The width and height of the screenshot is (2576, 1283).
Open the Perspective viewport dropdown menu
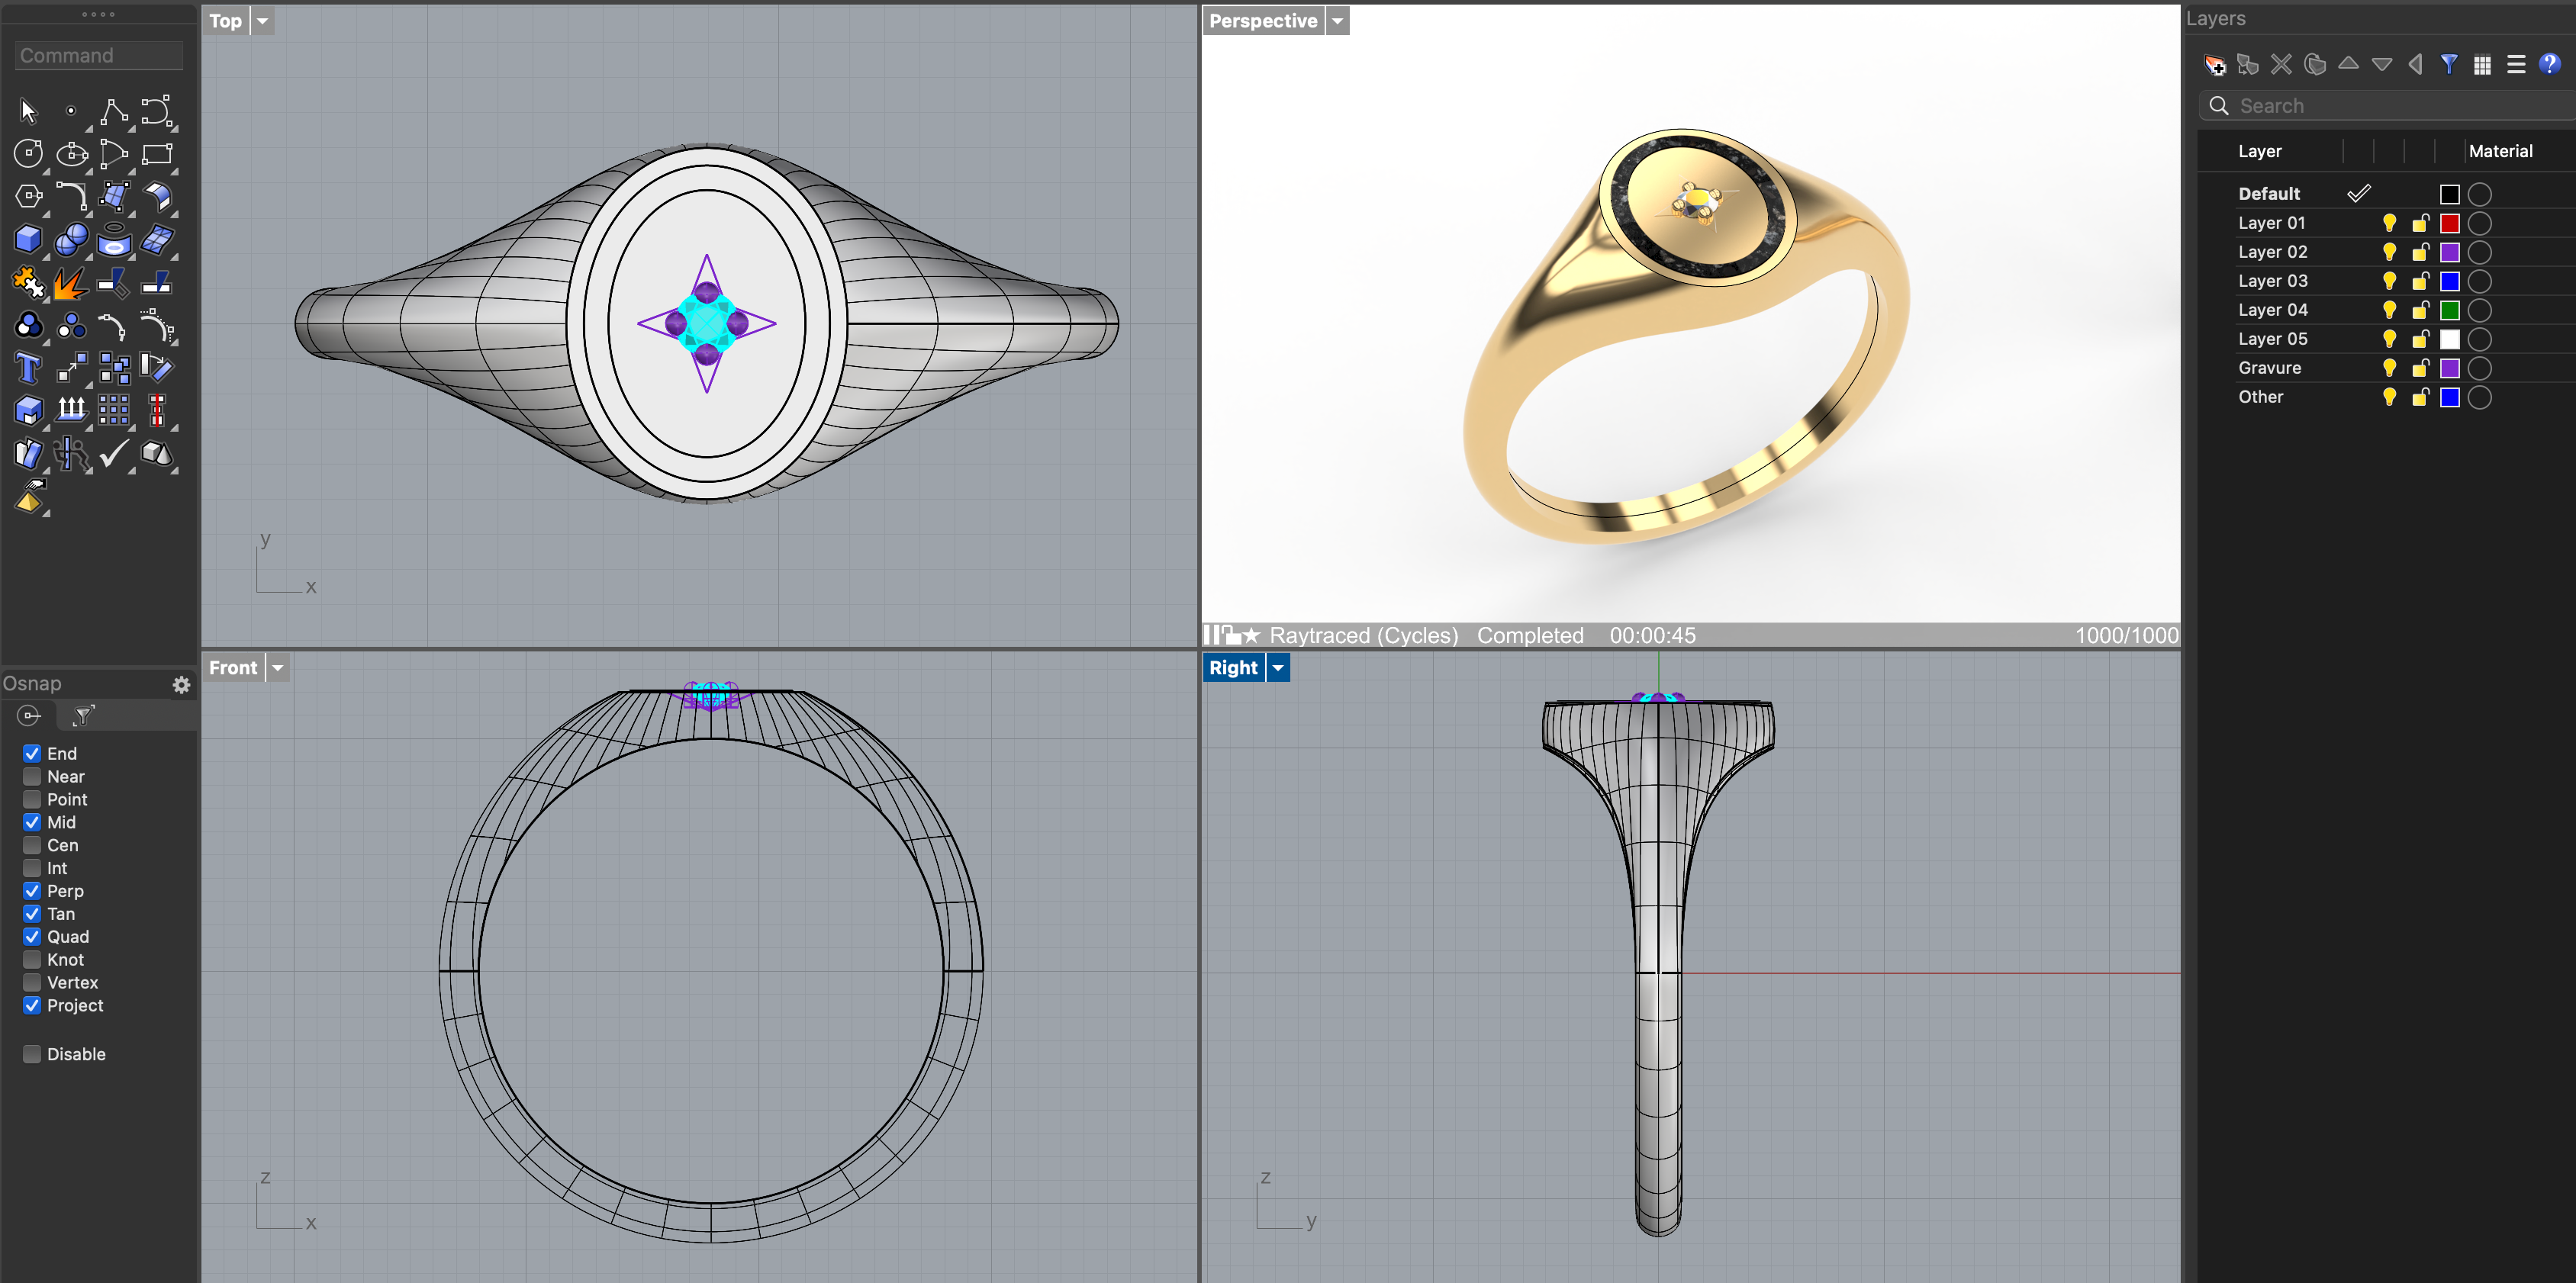click(1337, 21)
